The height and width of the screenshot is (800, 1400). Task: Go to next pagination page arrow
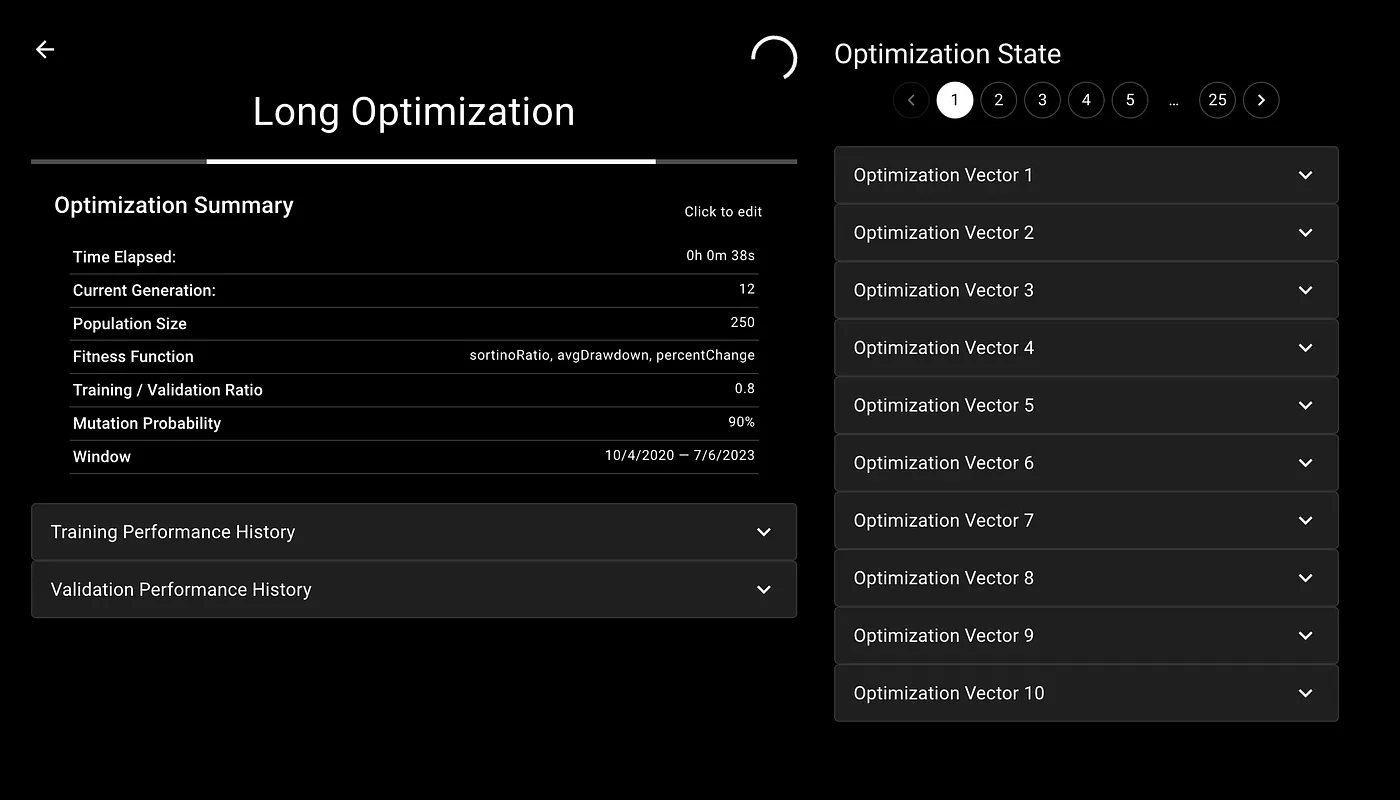1261,100
